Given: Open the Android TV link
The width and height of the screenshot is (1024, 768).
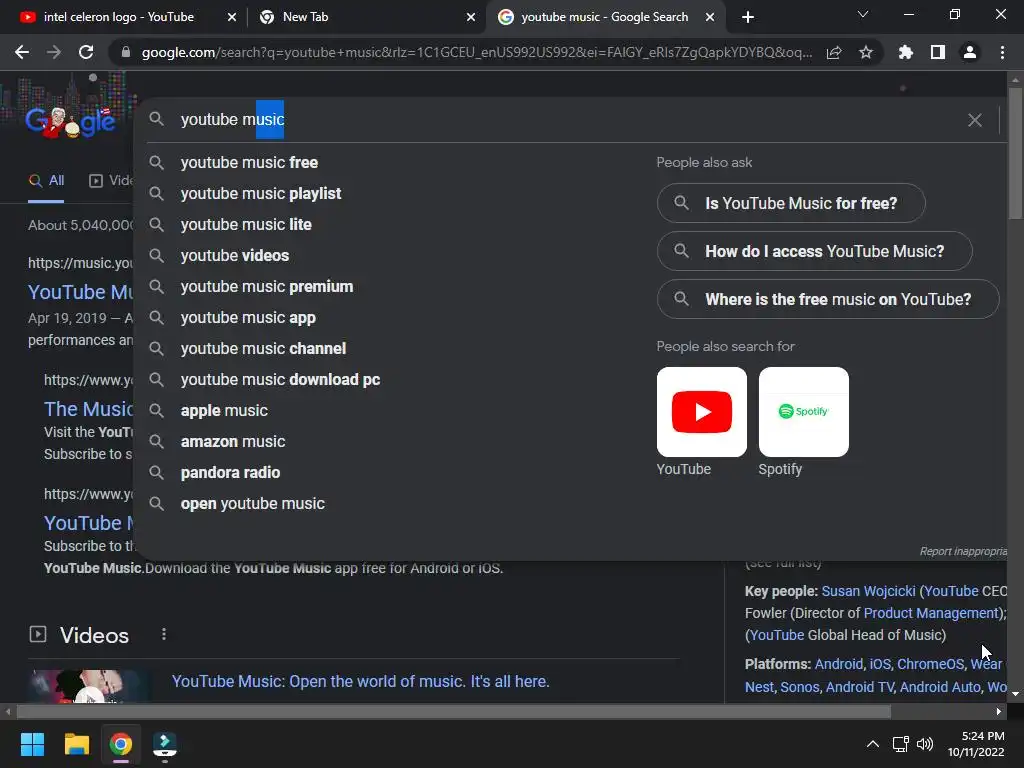Looking at the screenshot, I should pos(860,688).
